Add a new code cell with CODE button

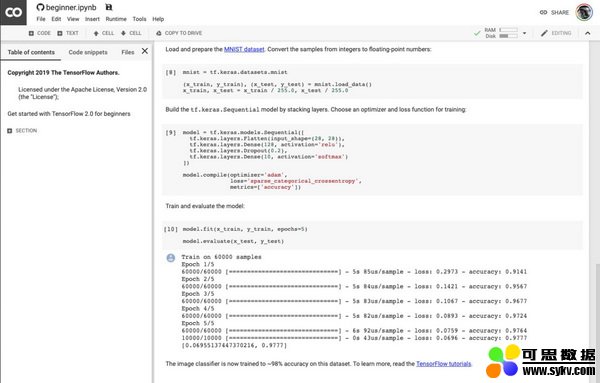(40, 33)
